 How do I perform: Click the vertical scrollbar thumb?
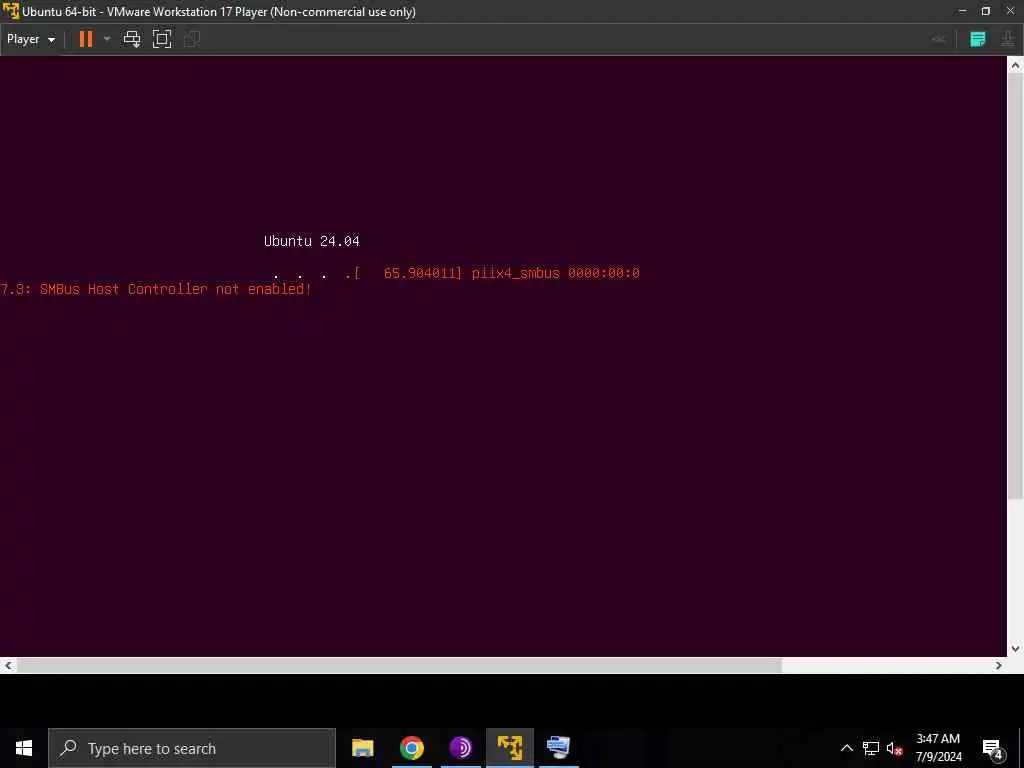[1015, 286]
